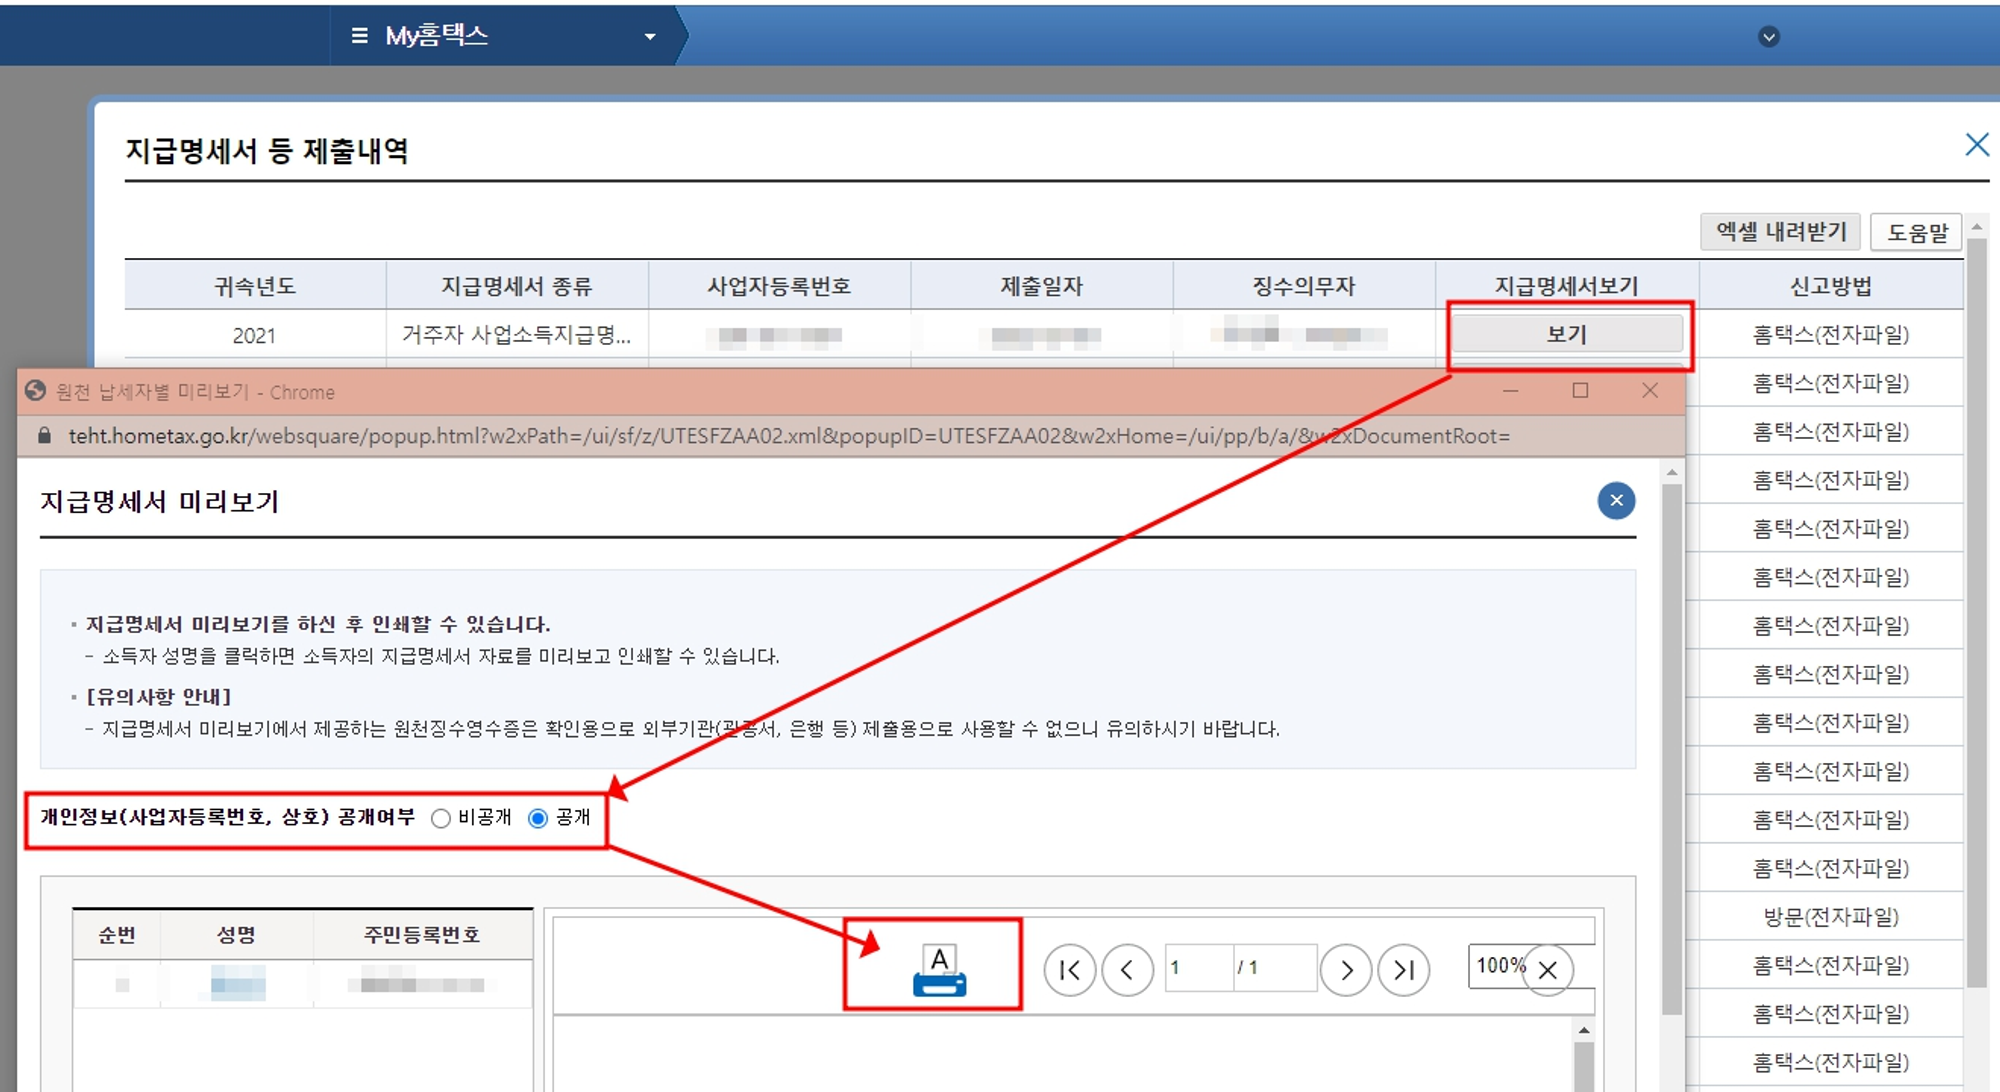2000x1092 pixels.
Task: Click the circular chevron in top header
Action: [x=1768, y=37]
